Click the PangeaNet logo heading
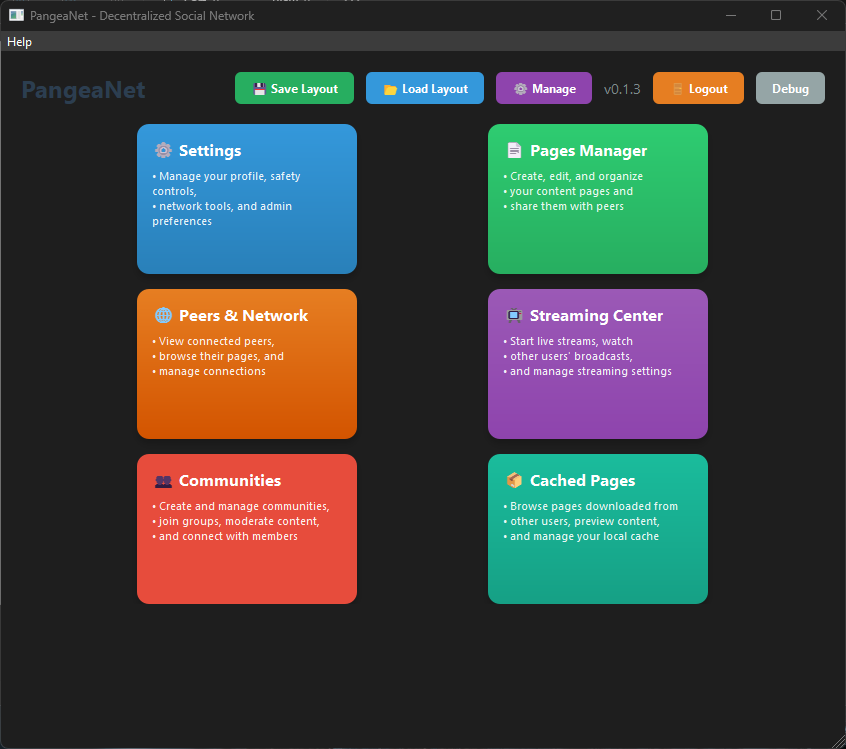Viewport: 846px width, 749px height. coord(84,90)
